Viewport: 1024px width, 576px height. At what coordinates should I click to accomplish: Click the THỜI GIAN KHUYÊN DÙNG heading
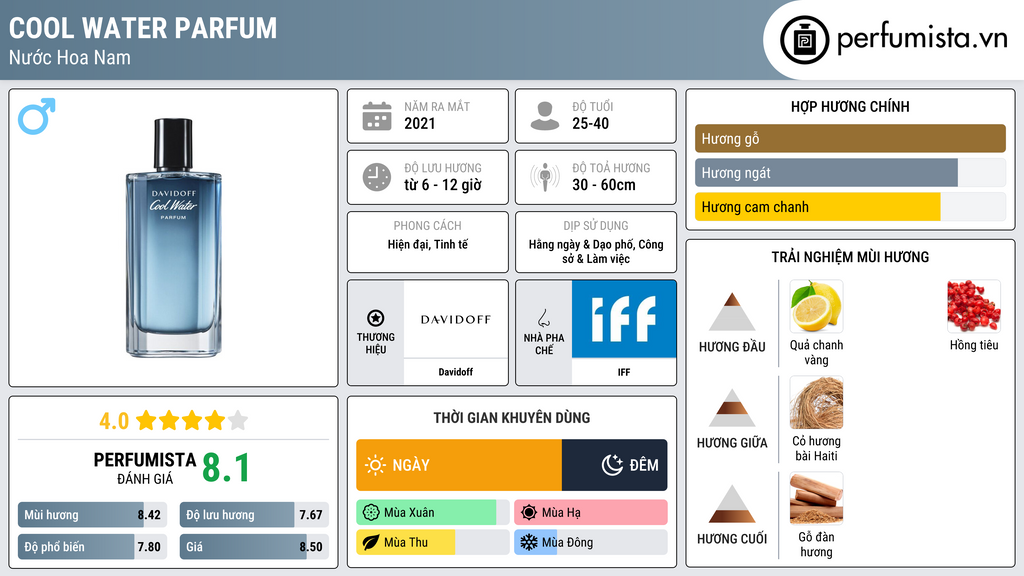(512, 417)
